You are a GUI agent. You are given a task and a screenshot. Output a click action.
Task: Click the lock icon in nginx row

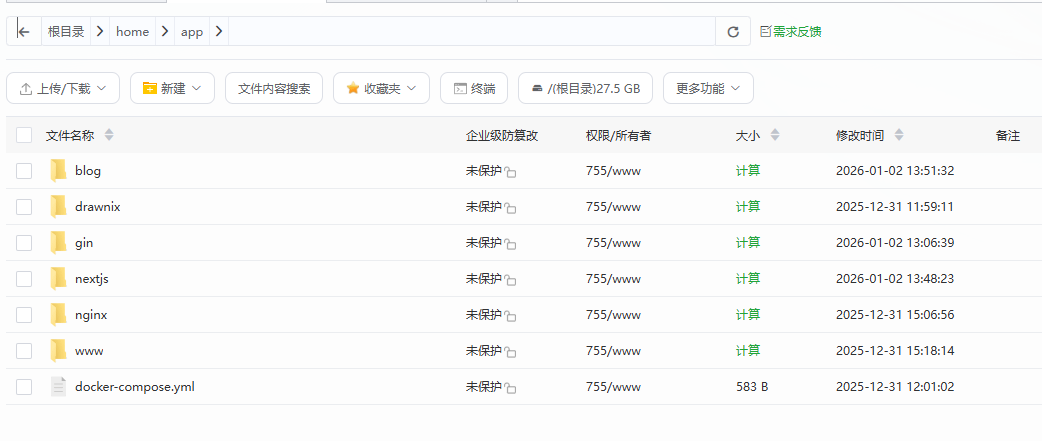pyautogui.click(x=510, y=317)
